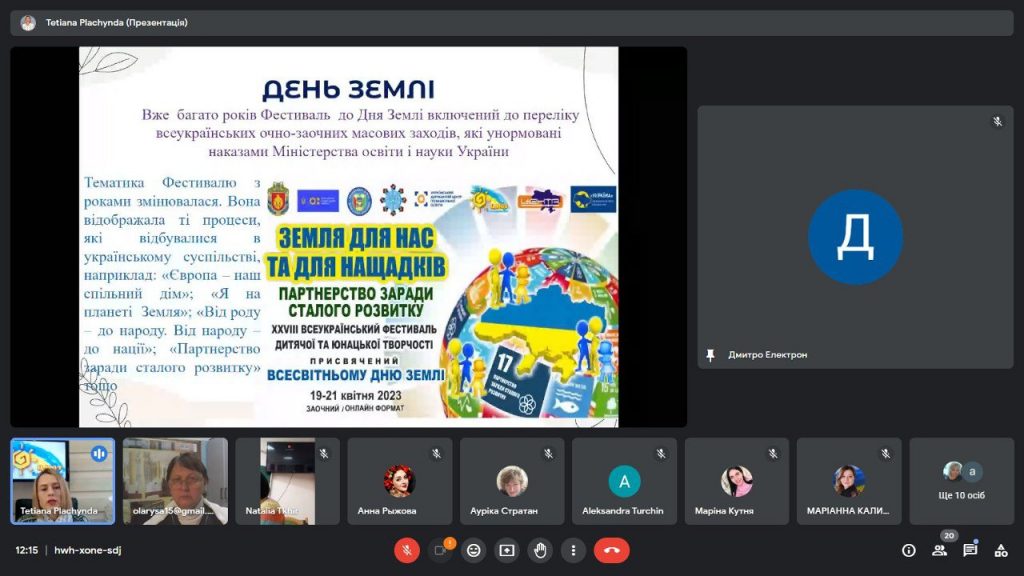The width and height of the screenshot is (1024, 576).
Task: Turn on the camera
Action: click(440, 550)
